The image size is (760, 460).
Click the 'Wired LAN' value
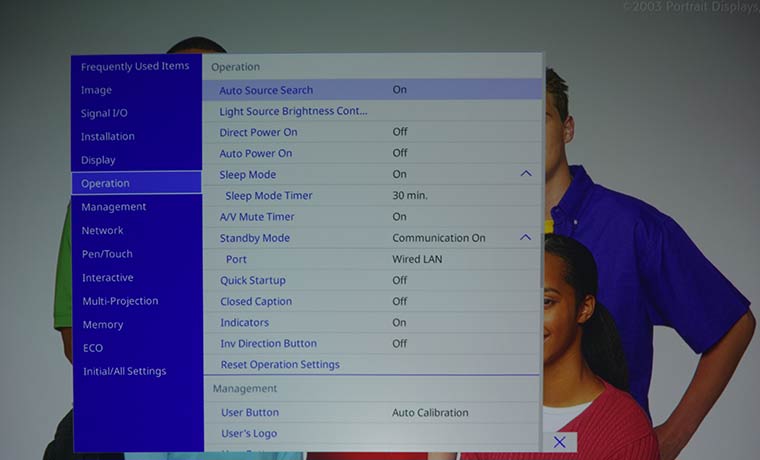coord(417,259)
